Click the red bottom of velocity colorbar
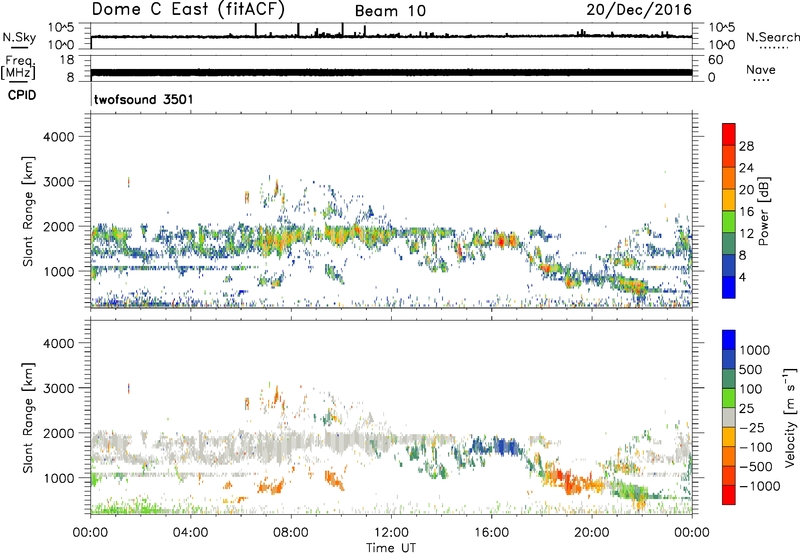This screenshot has height=554, width=800. [x=729, y=495]
